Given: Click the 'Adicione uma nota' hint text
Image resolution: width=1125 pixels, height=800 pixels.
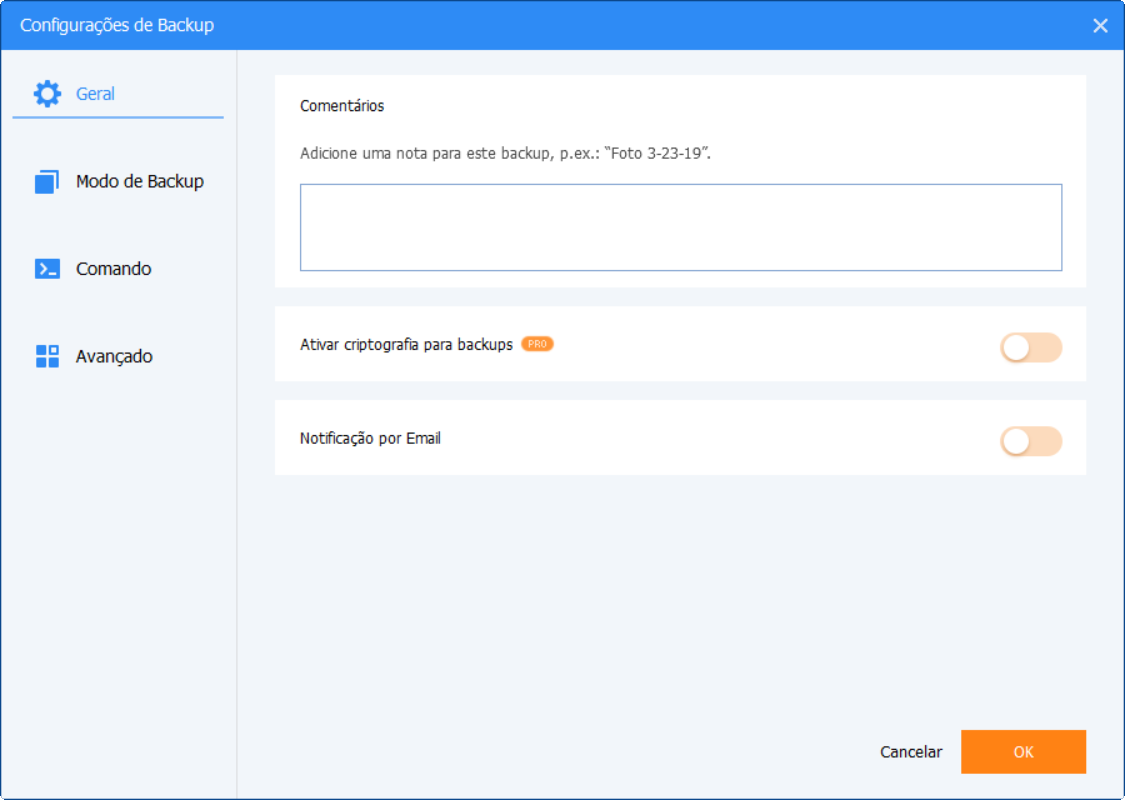Looking at the screenshot, I should pyautogui.click(x=505, y=154).
